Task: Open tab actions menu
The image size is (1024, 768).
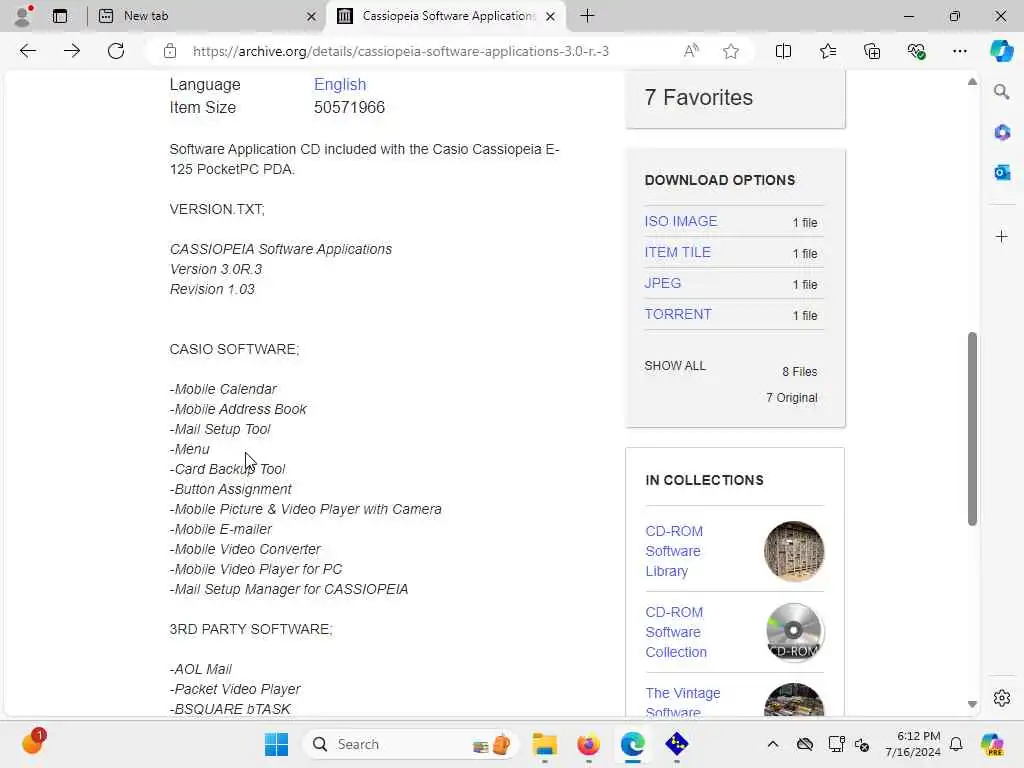Action: pyautogui.click(x=59, y=16)
